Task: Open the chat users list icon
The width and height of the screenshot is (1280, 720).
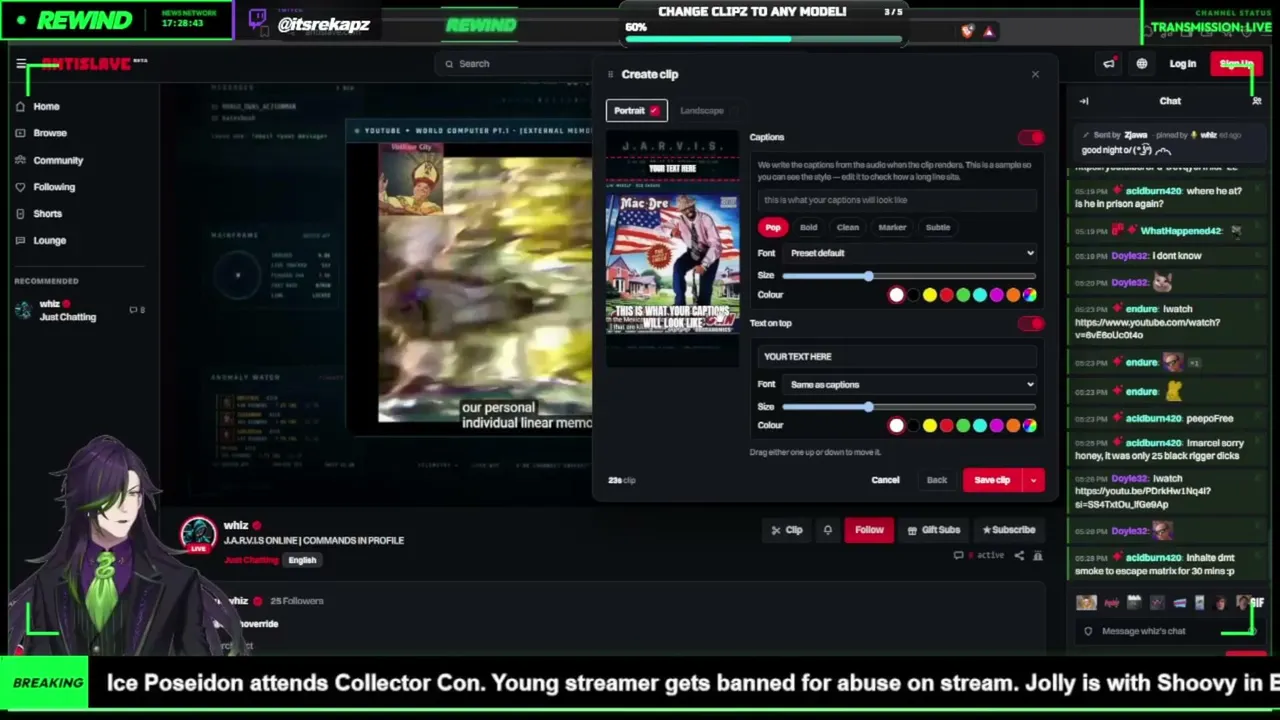Action: (x=1257, y=101)
